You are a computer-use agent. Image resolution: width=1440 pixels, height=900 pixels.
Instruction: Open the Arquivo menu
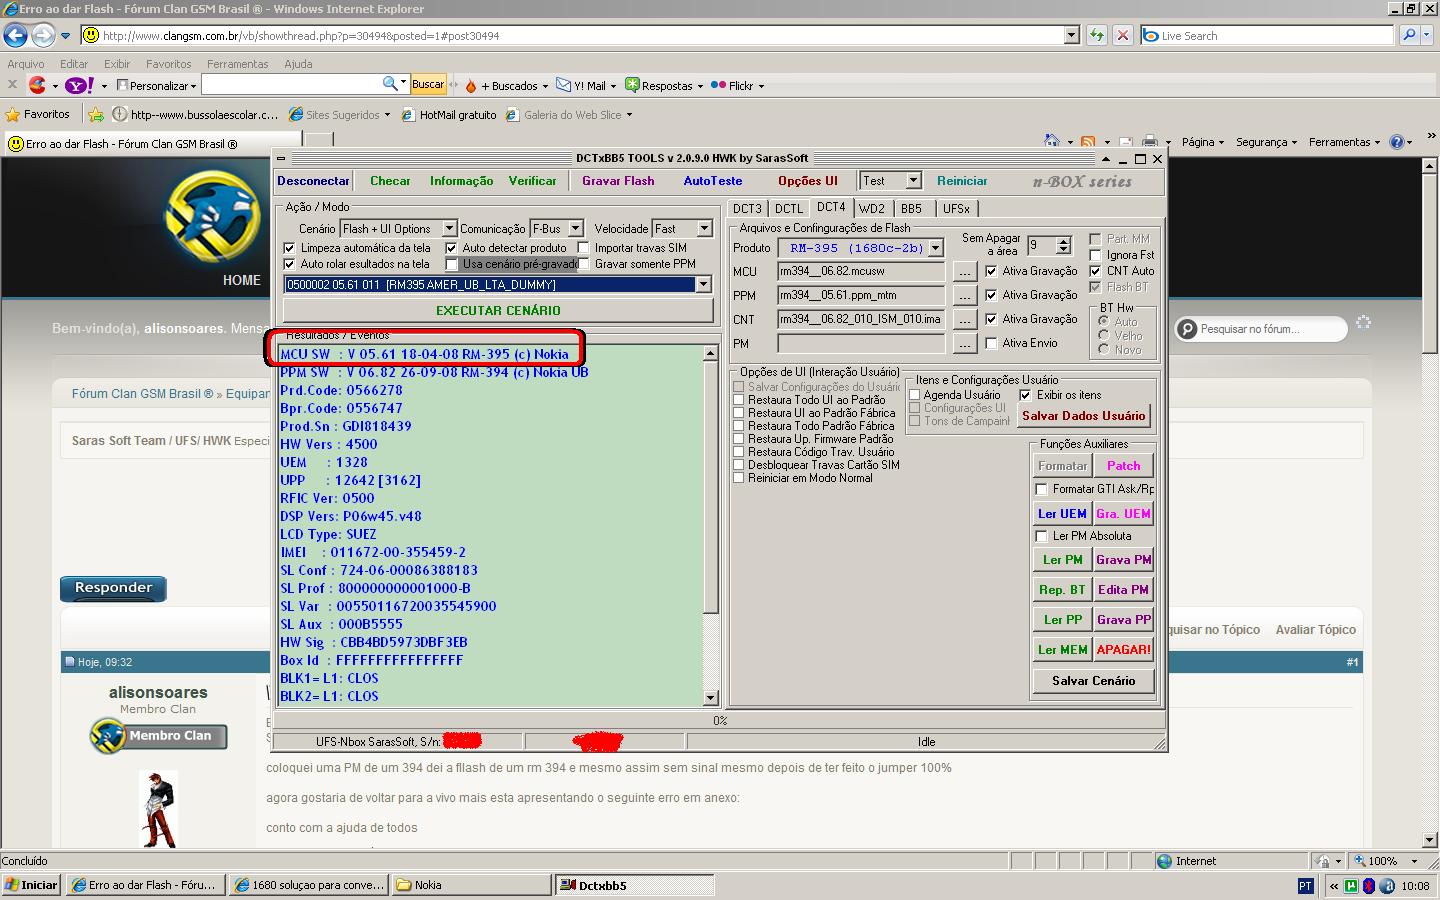pyautogui.click(x=26, y=64)
